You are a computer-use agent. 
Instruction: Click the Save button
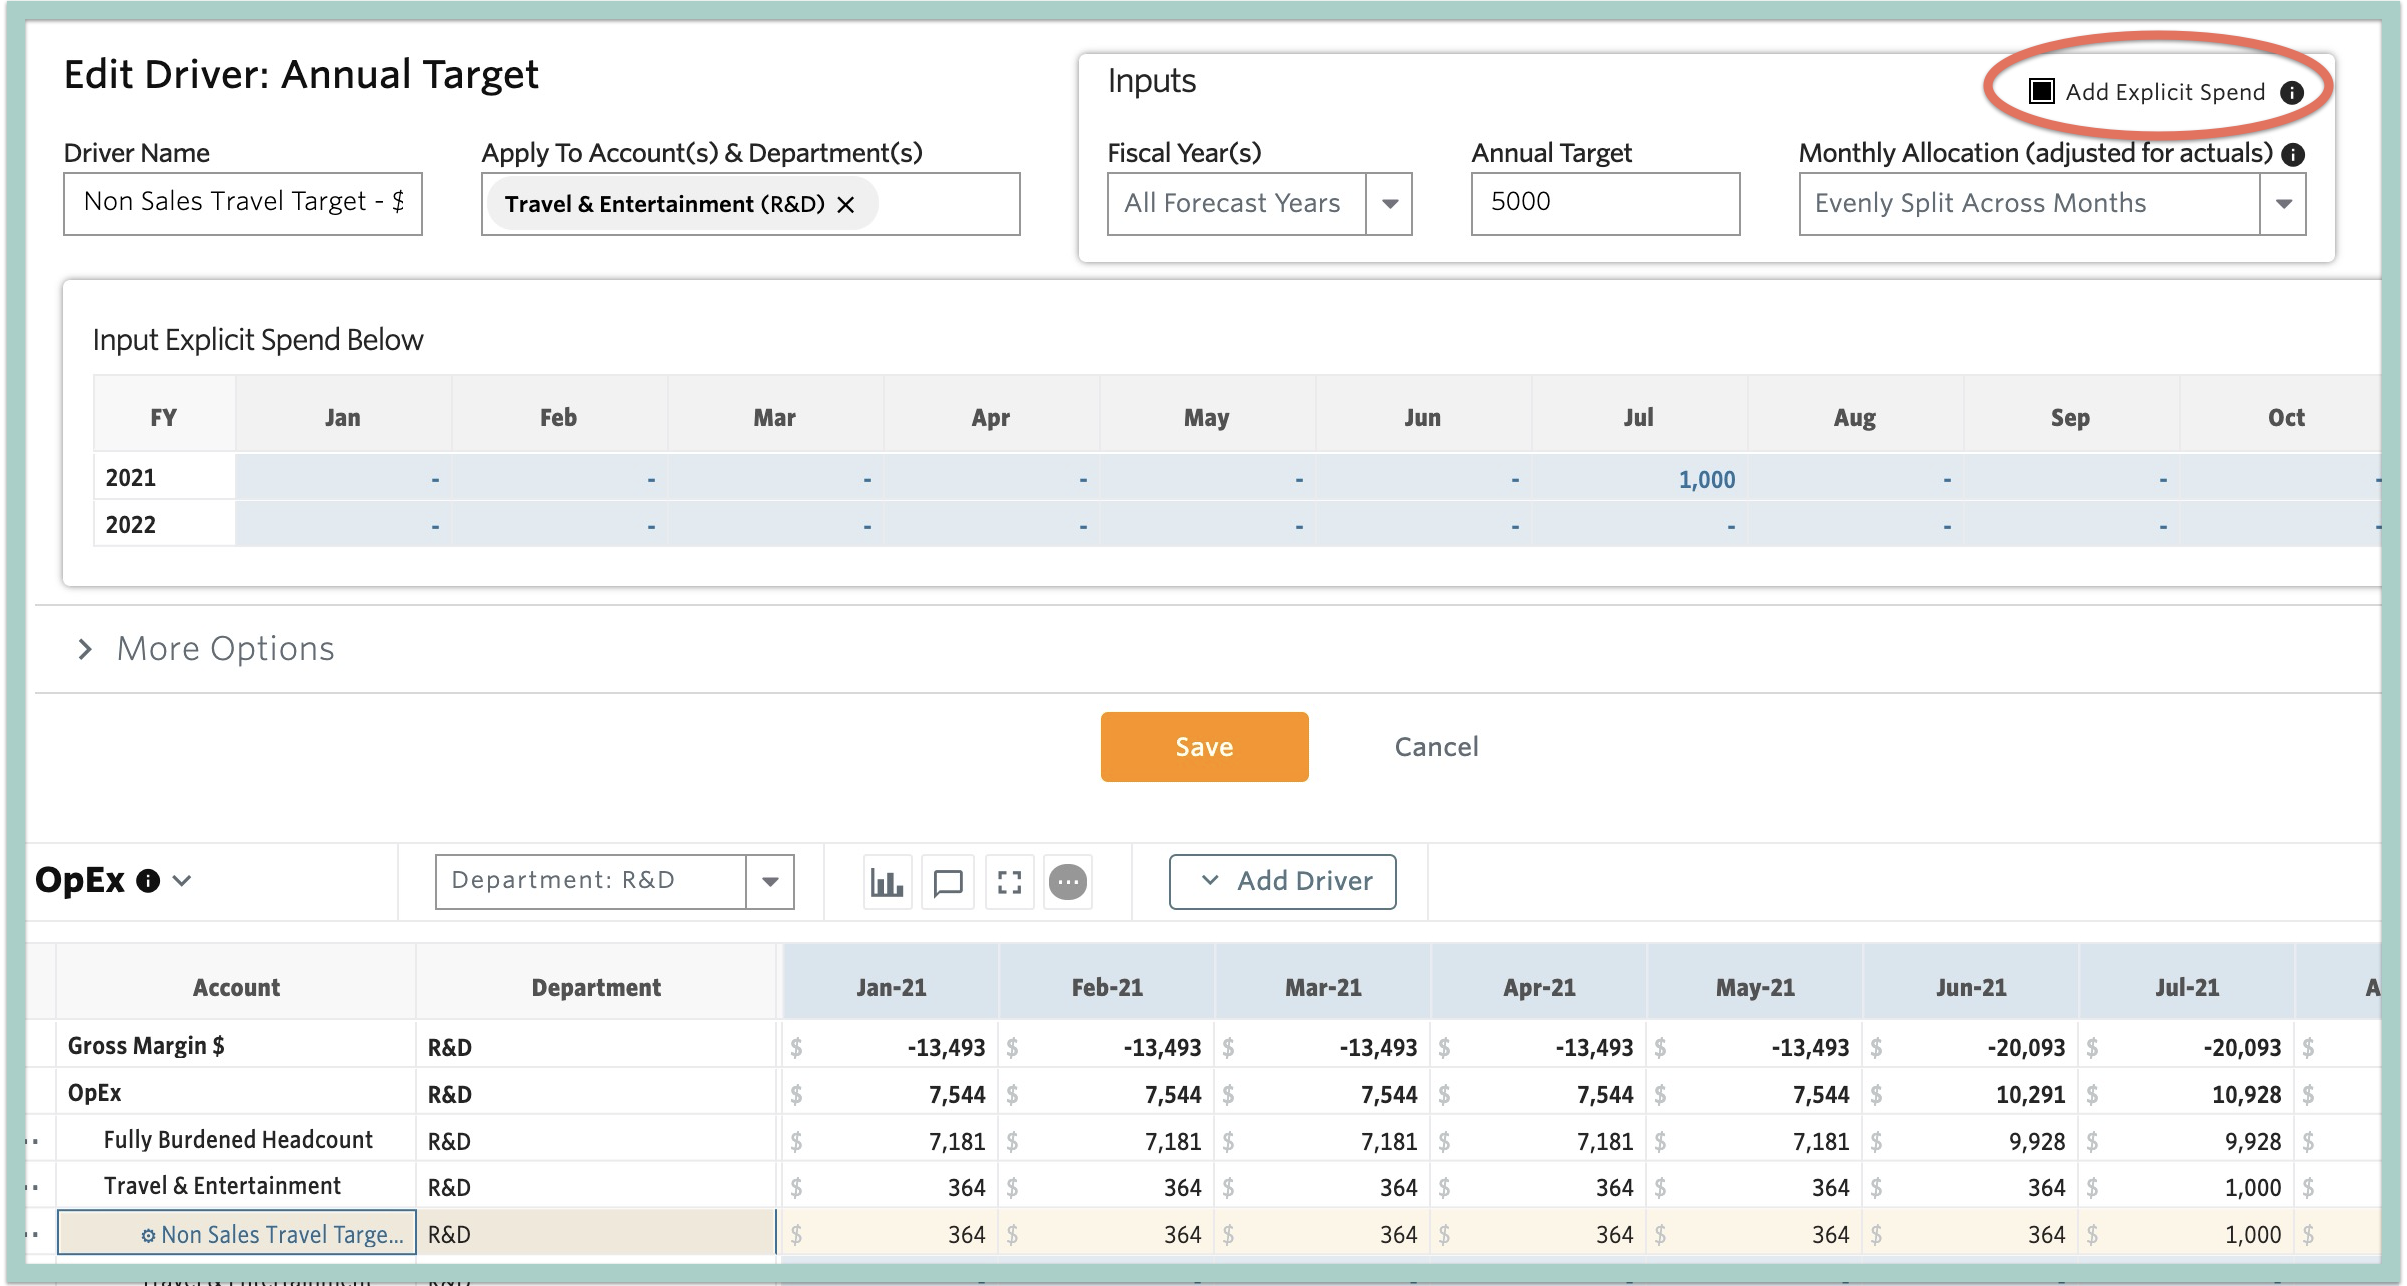click(1204, 747)
